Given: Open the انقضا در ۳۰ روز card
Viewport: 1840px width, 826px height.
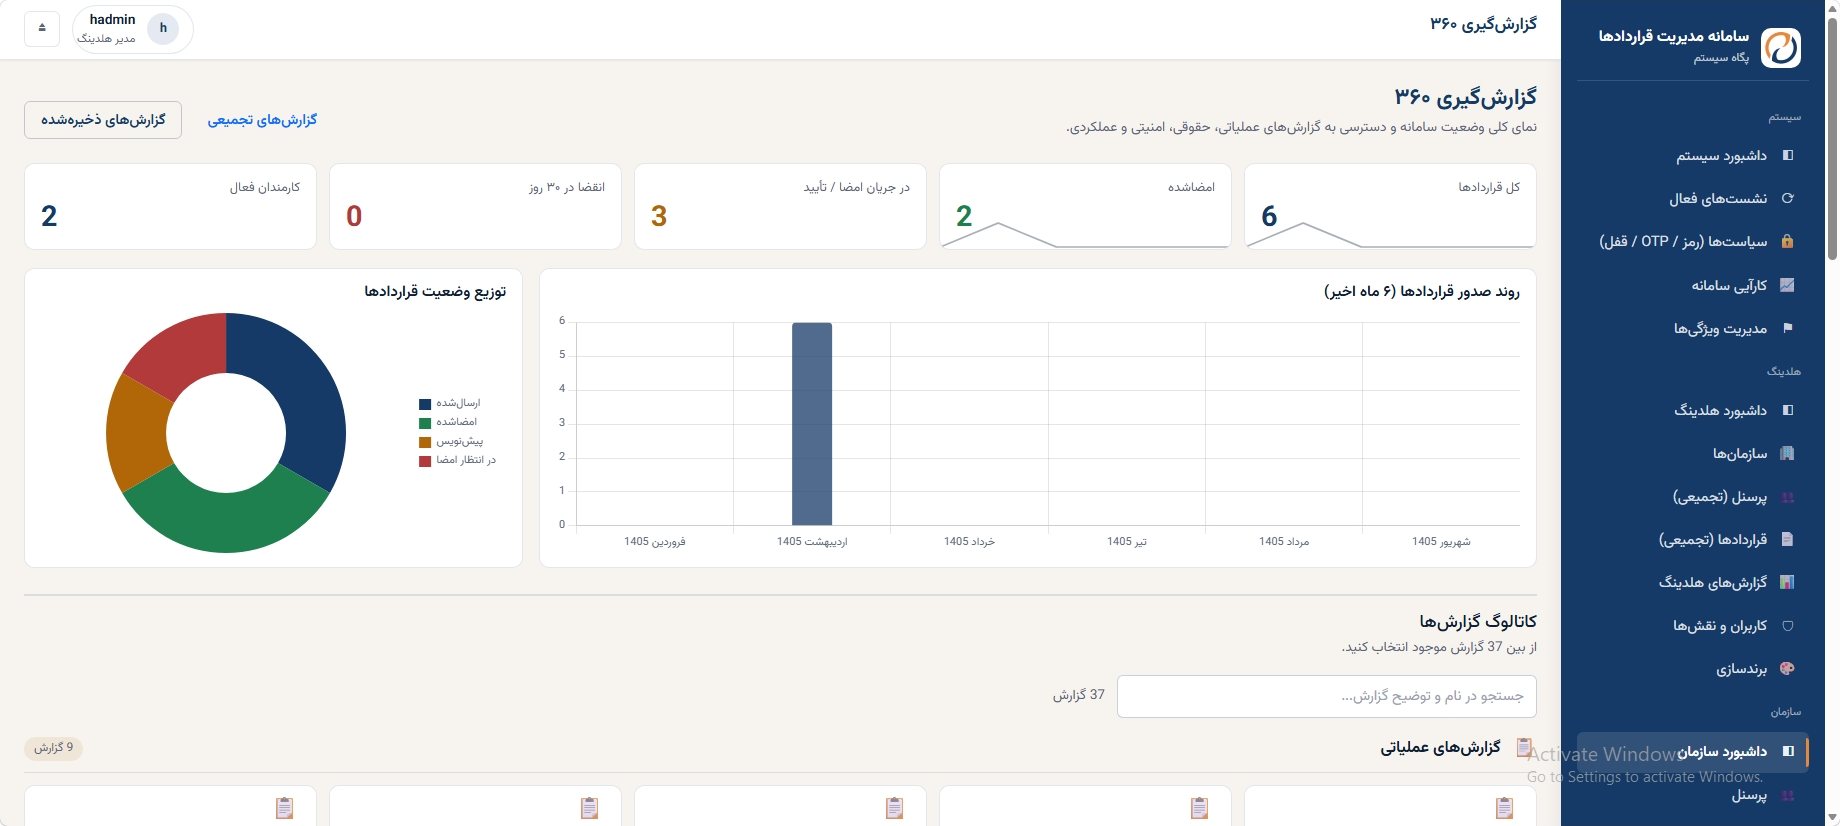Looking at the screenshot, I should (x=475, y=206).
